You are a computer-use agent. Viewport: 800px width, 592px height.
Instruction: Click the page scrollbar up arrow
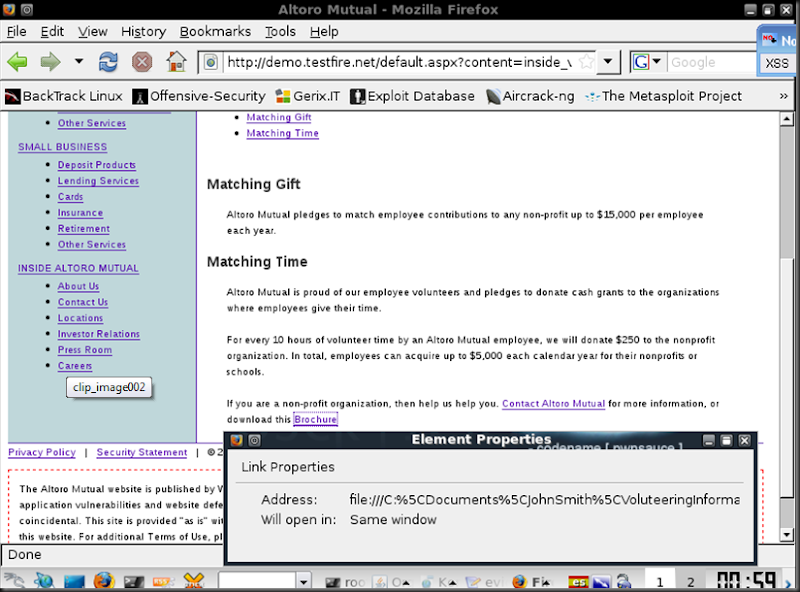786,119
